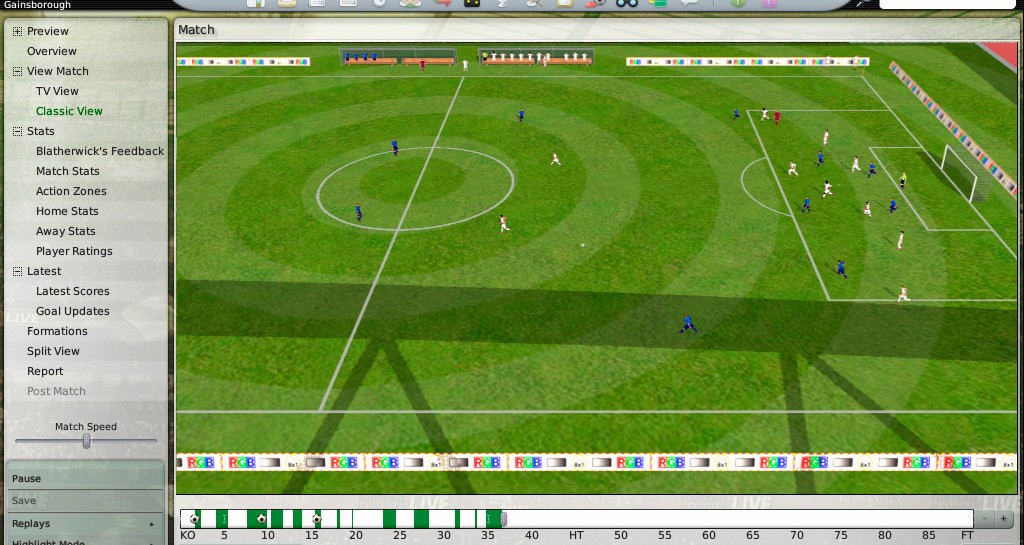
Task: Click the FT label on timeline
Action: [x=967, y=536]
